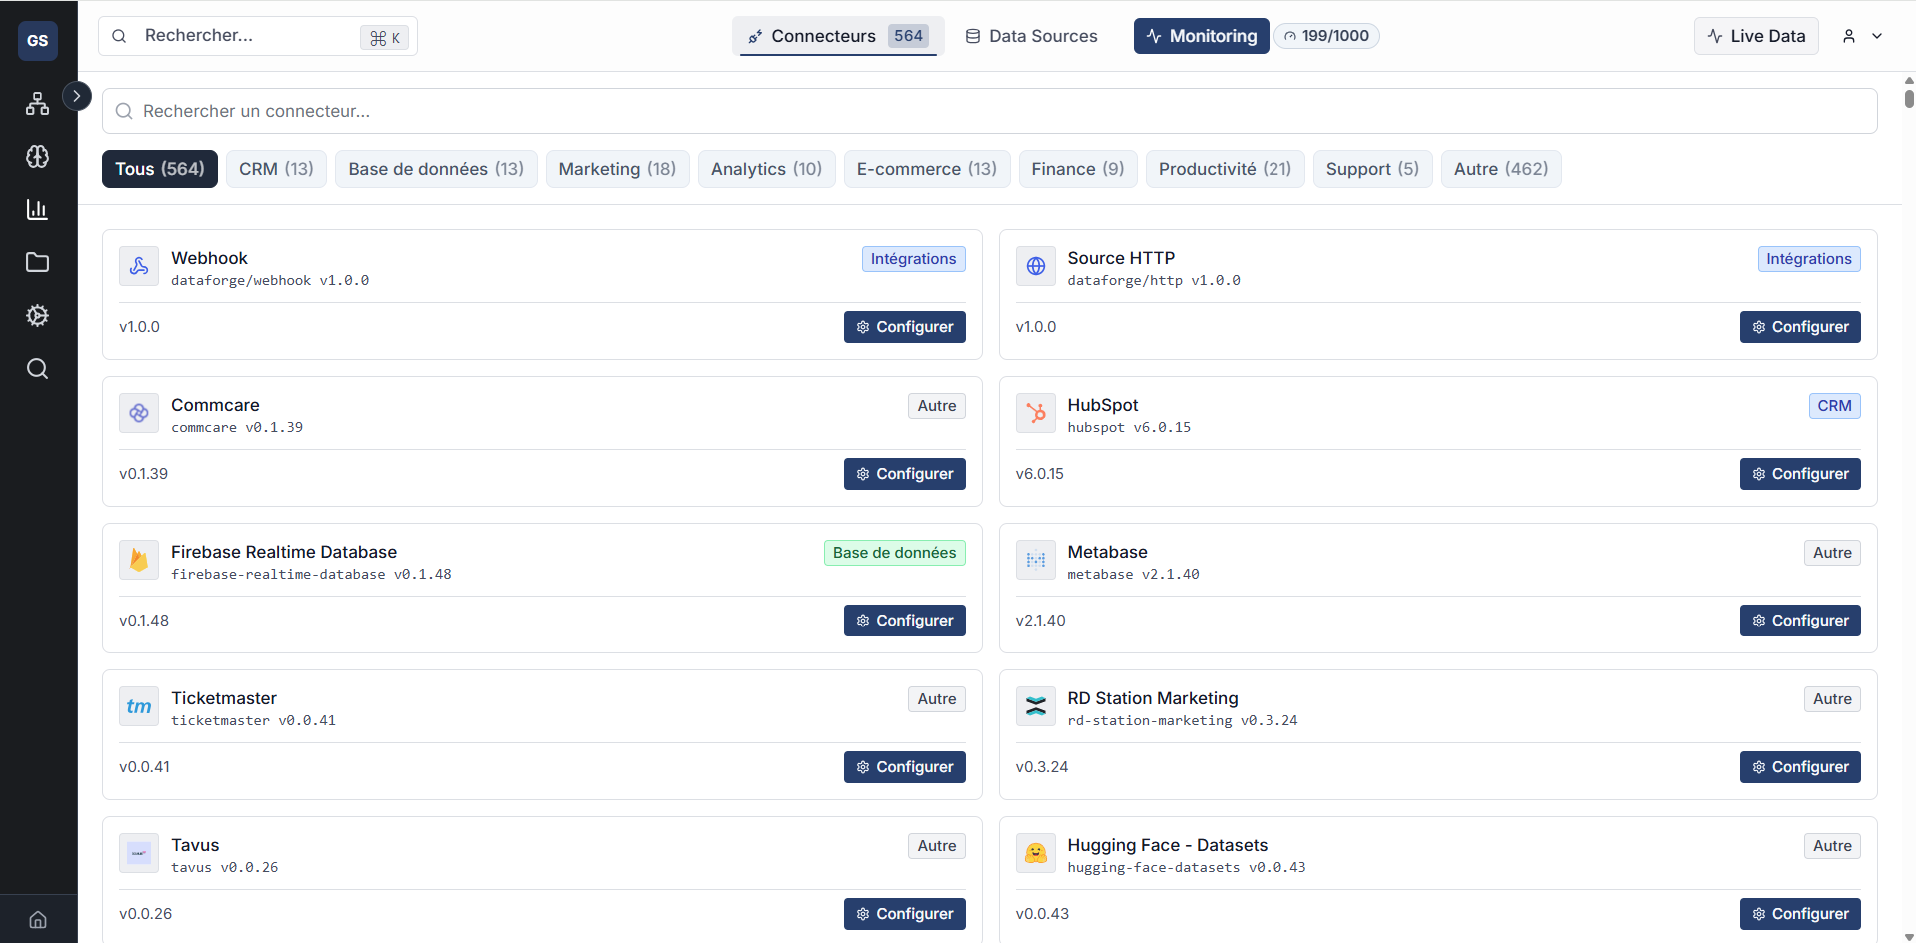The image size is (1916, 943).
Task: Filter by Productivité (21) category
Action: tap(1225, 169)
